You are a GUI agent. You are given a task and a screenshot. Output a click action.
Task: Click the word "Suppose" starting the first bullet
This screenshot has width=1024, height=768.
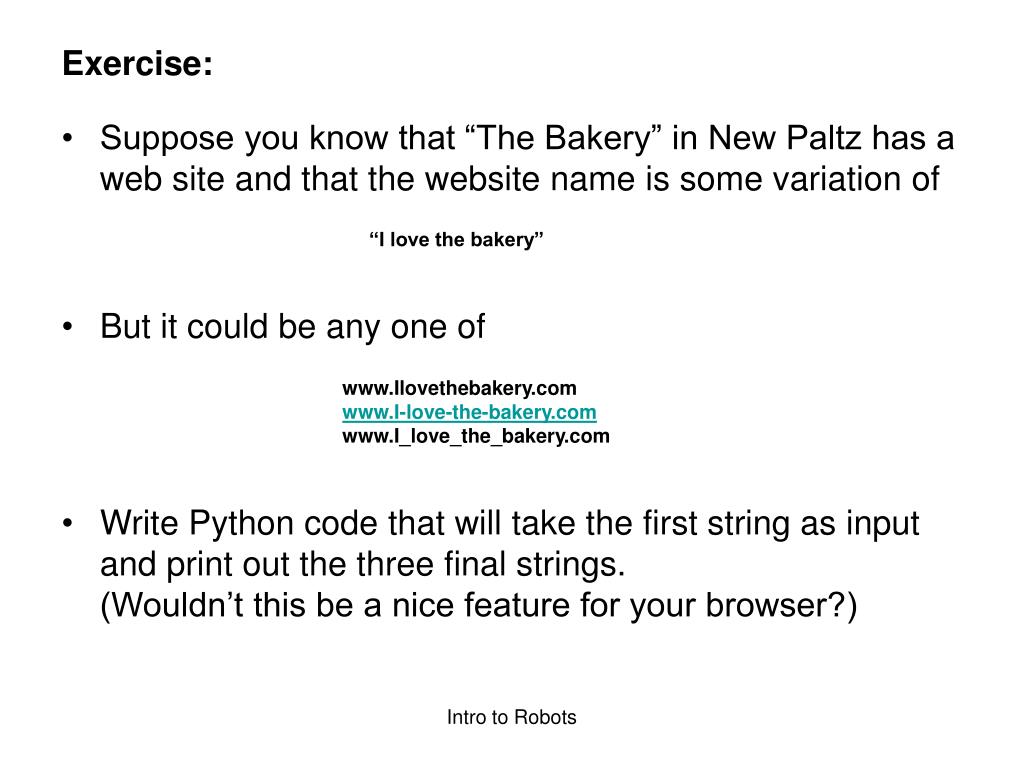tap(167, 138)
